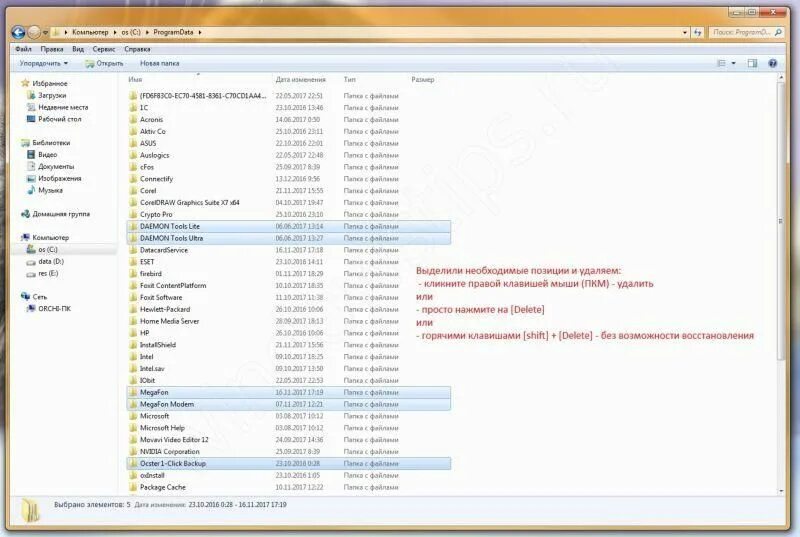This screenshot has width=800, height=537.
Task: Open the address bar history dropdown
Action: [x=685, y=32]
